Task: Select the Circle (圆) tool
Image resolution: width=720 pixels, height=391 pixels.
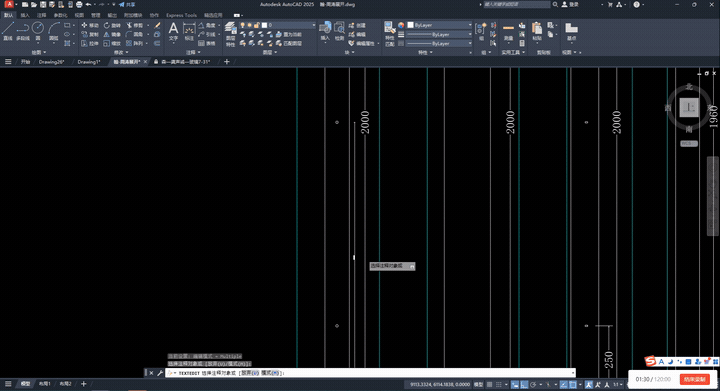Action: point(38,31)
